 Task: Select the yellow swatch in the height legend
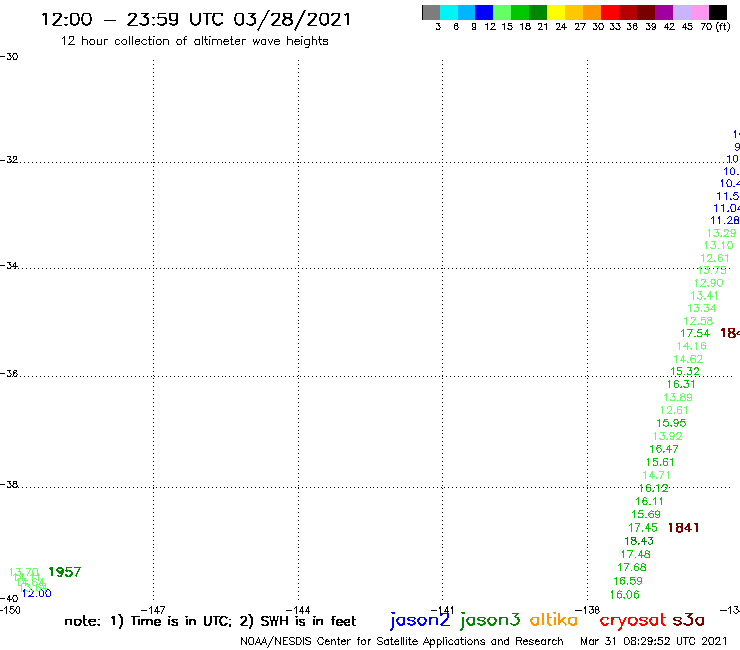556,12
